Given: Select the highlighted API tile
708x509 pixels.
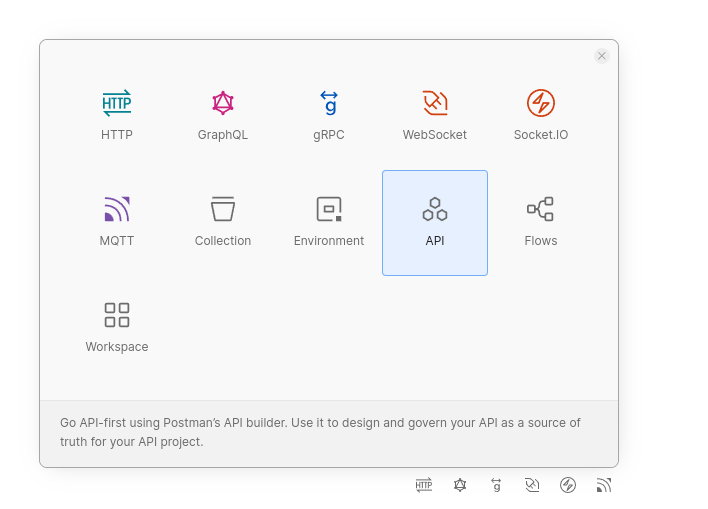Looking at the screenshot, I should (435, 222).
